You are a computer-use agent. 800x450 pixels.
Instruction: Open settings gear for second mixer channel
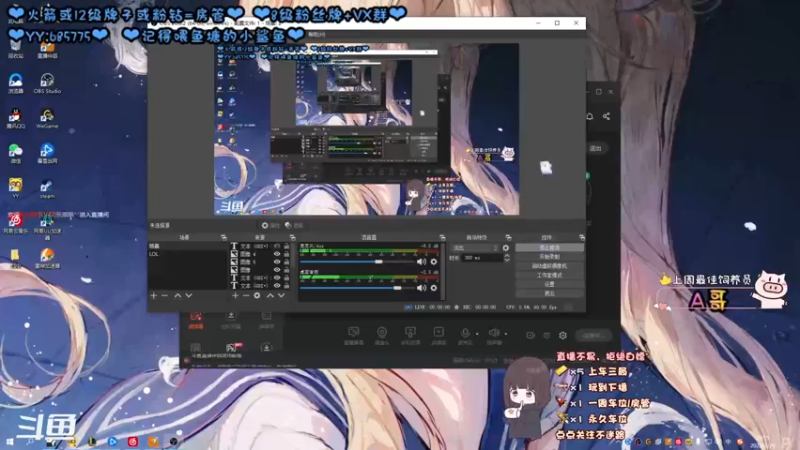coord(434,288)
